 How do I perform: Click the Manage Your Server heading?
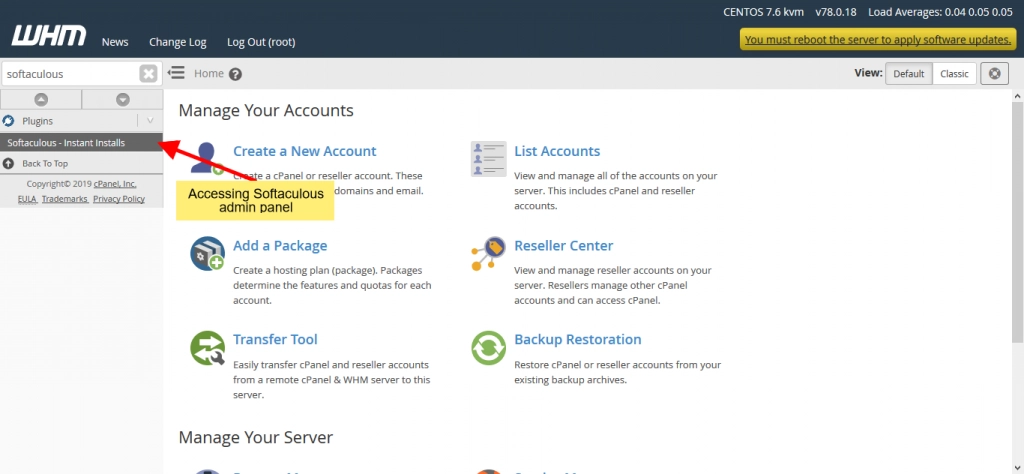pos(255,437)
